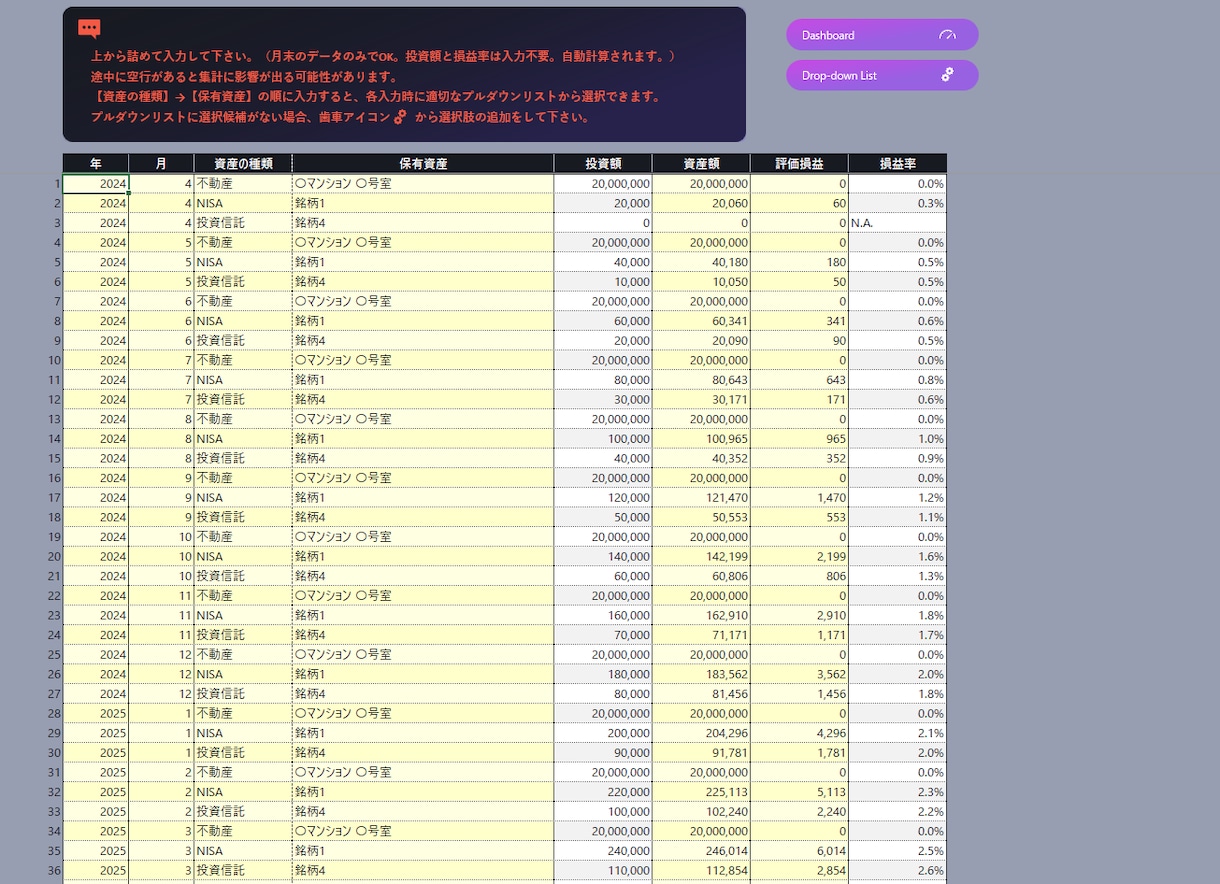The image size is (1220, 884).
Task: Select the cell showing 204,296
Action: (x=701, y=733)
